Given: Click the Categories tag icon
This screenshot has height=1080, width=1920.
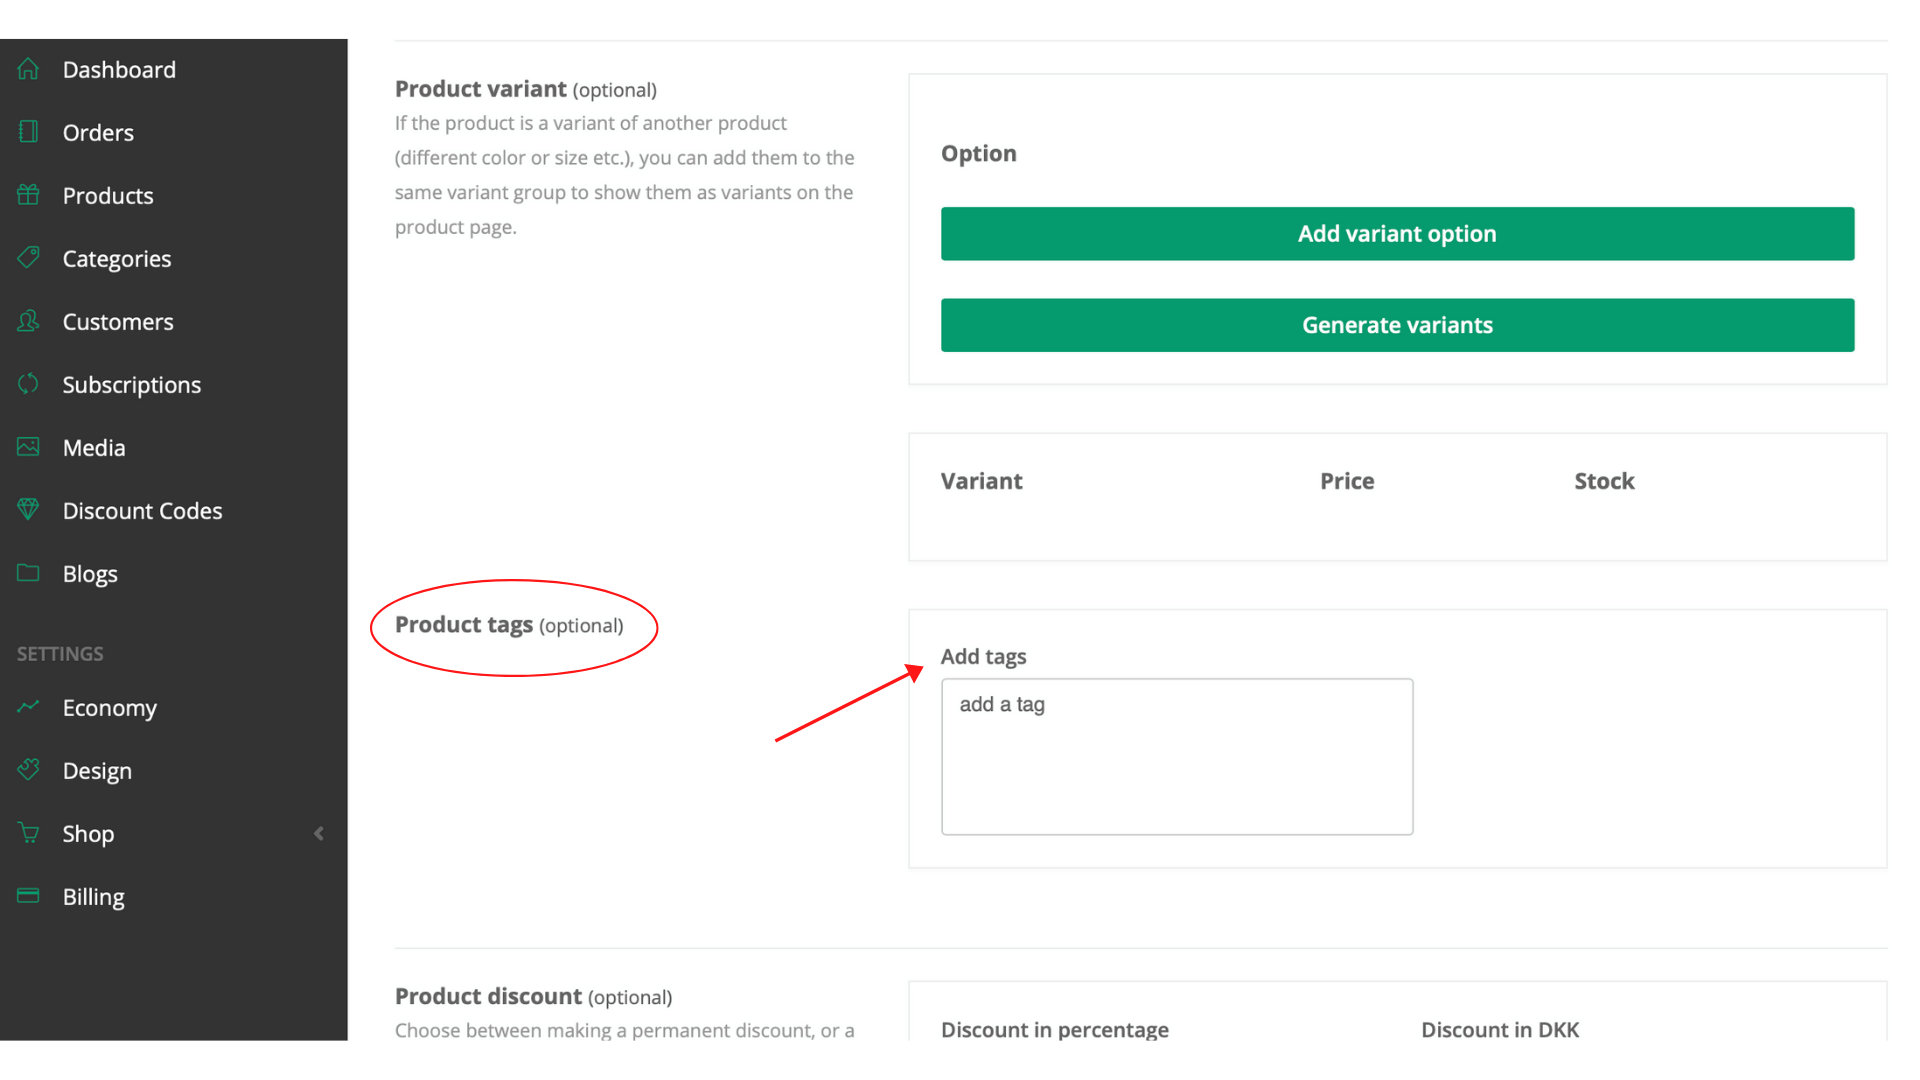Looking at the screenshot, I should [28, 258].
